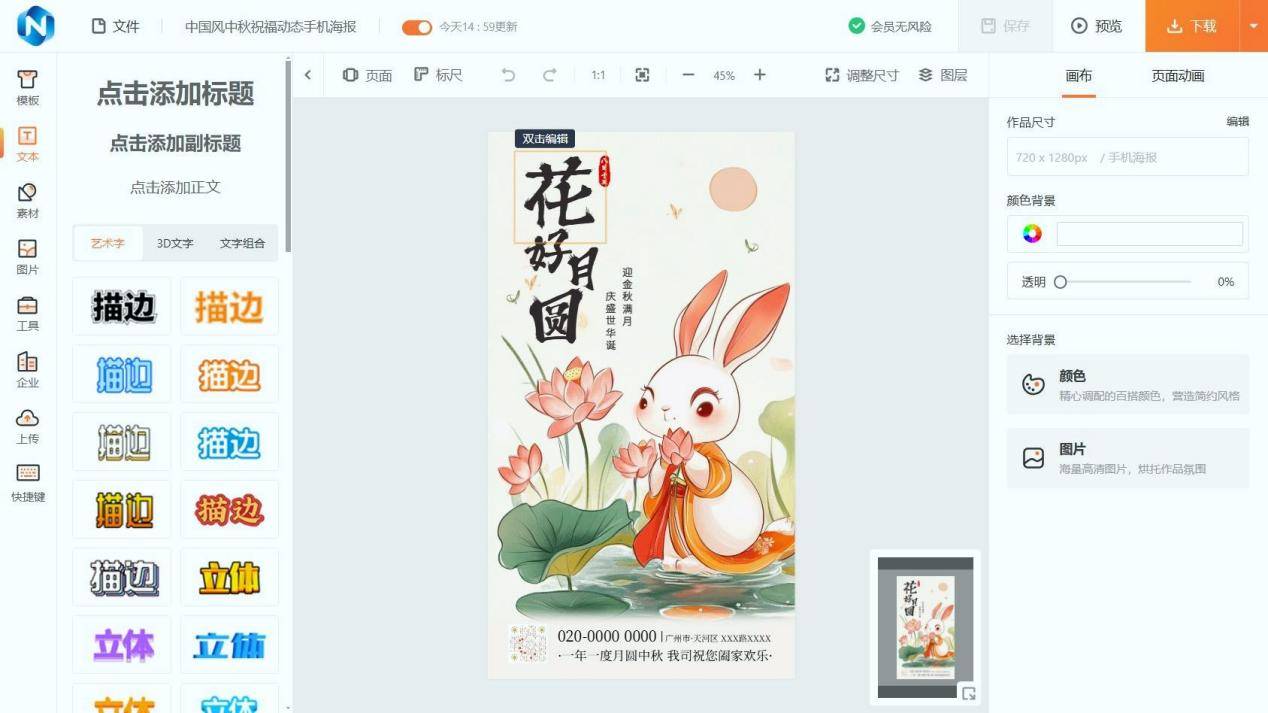The height and width of the screenshot is (713, 1268).
Task: Show the 快捷键 keyboard shortcuts
Action: [28, 483]
